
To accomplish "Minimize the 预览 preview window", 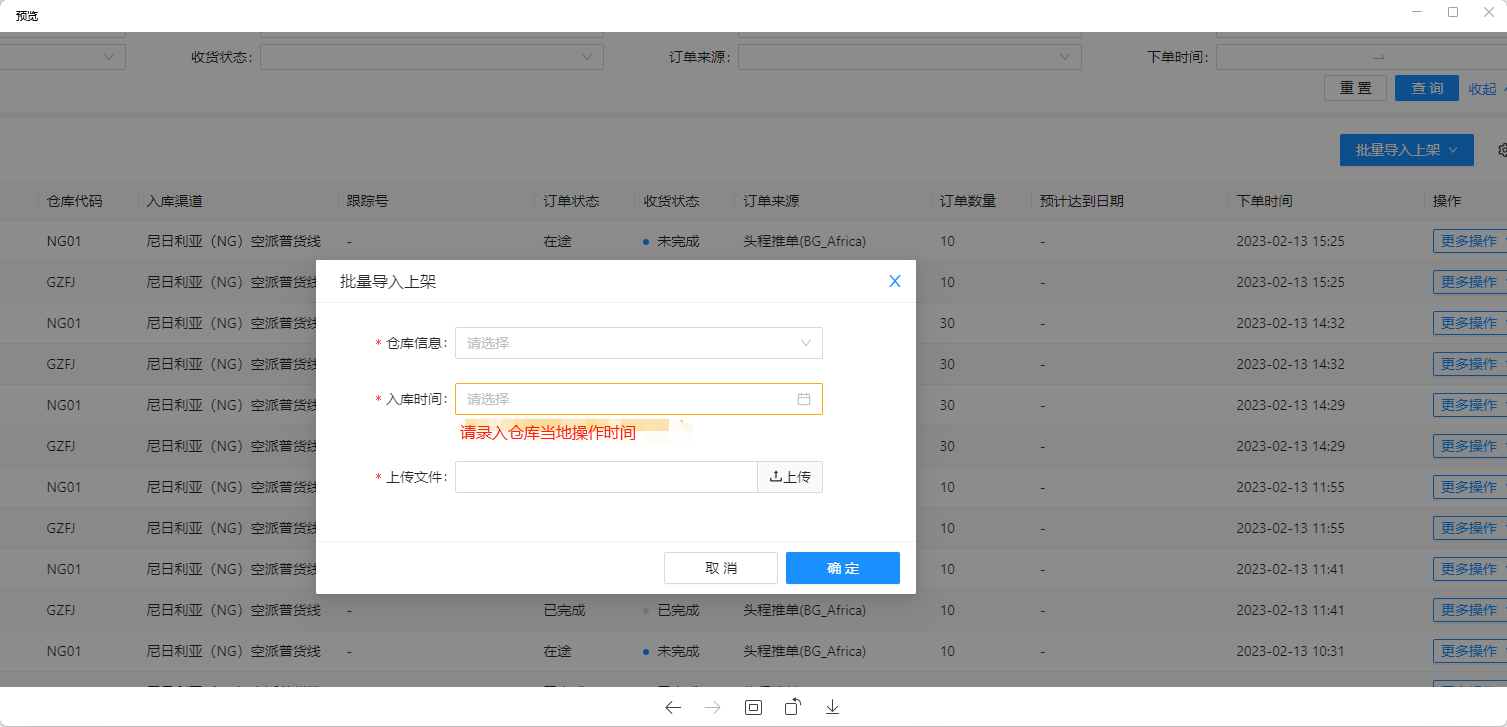I will [x=1417, y=12].
